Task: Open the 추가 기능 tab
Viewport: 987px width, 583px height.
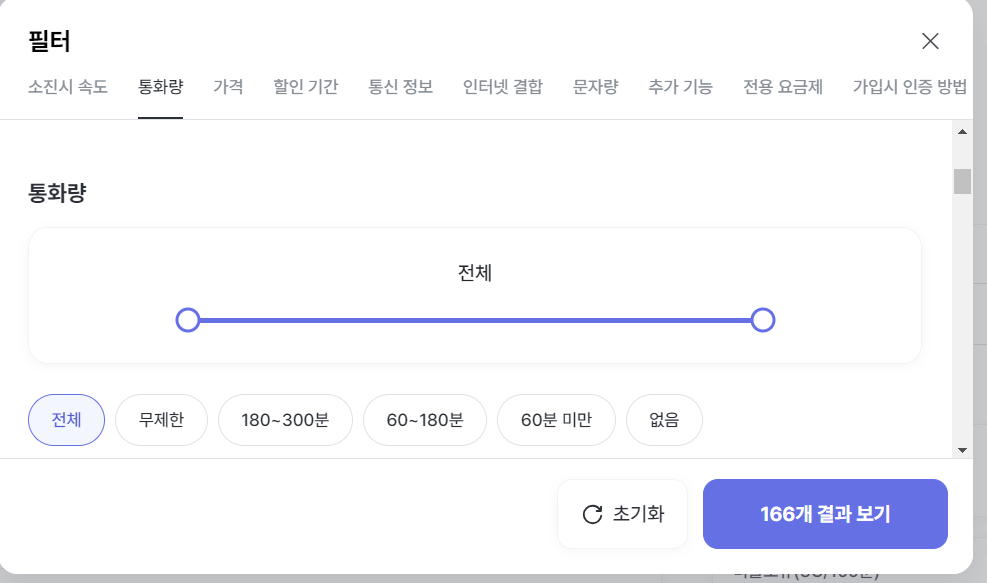Action: 680,87
